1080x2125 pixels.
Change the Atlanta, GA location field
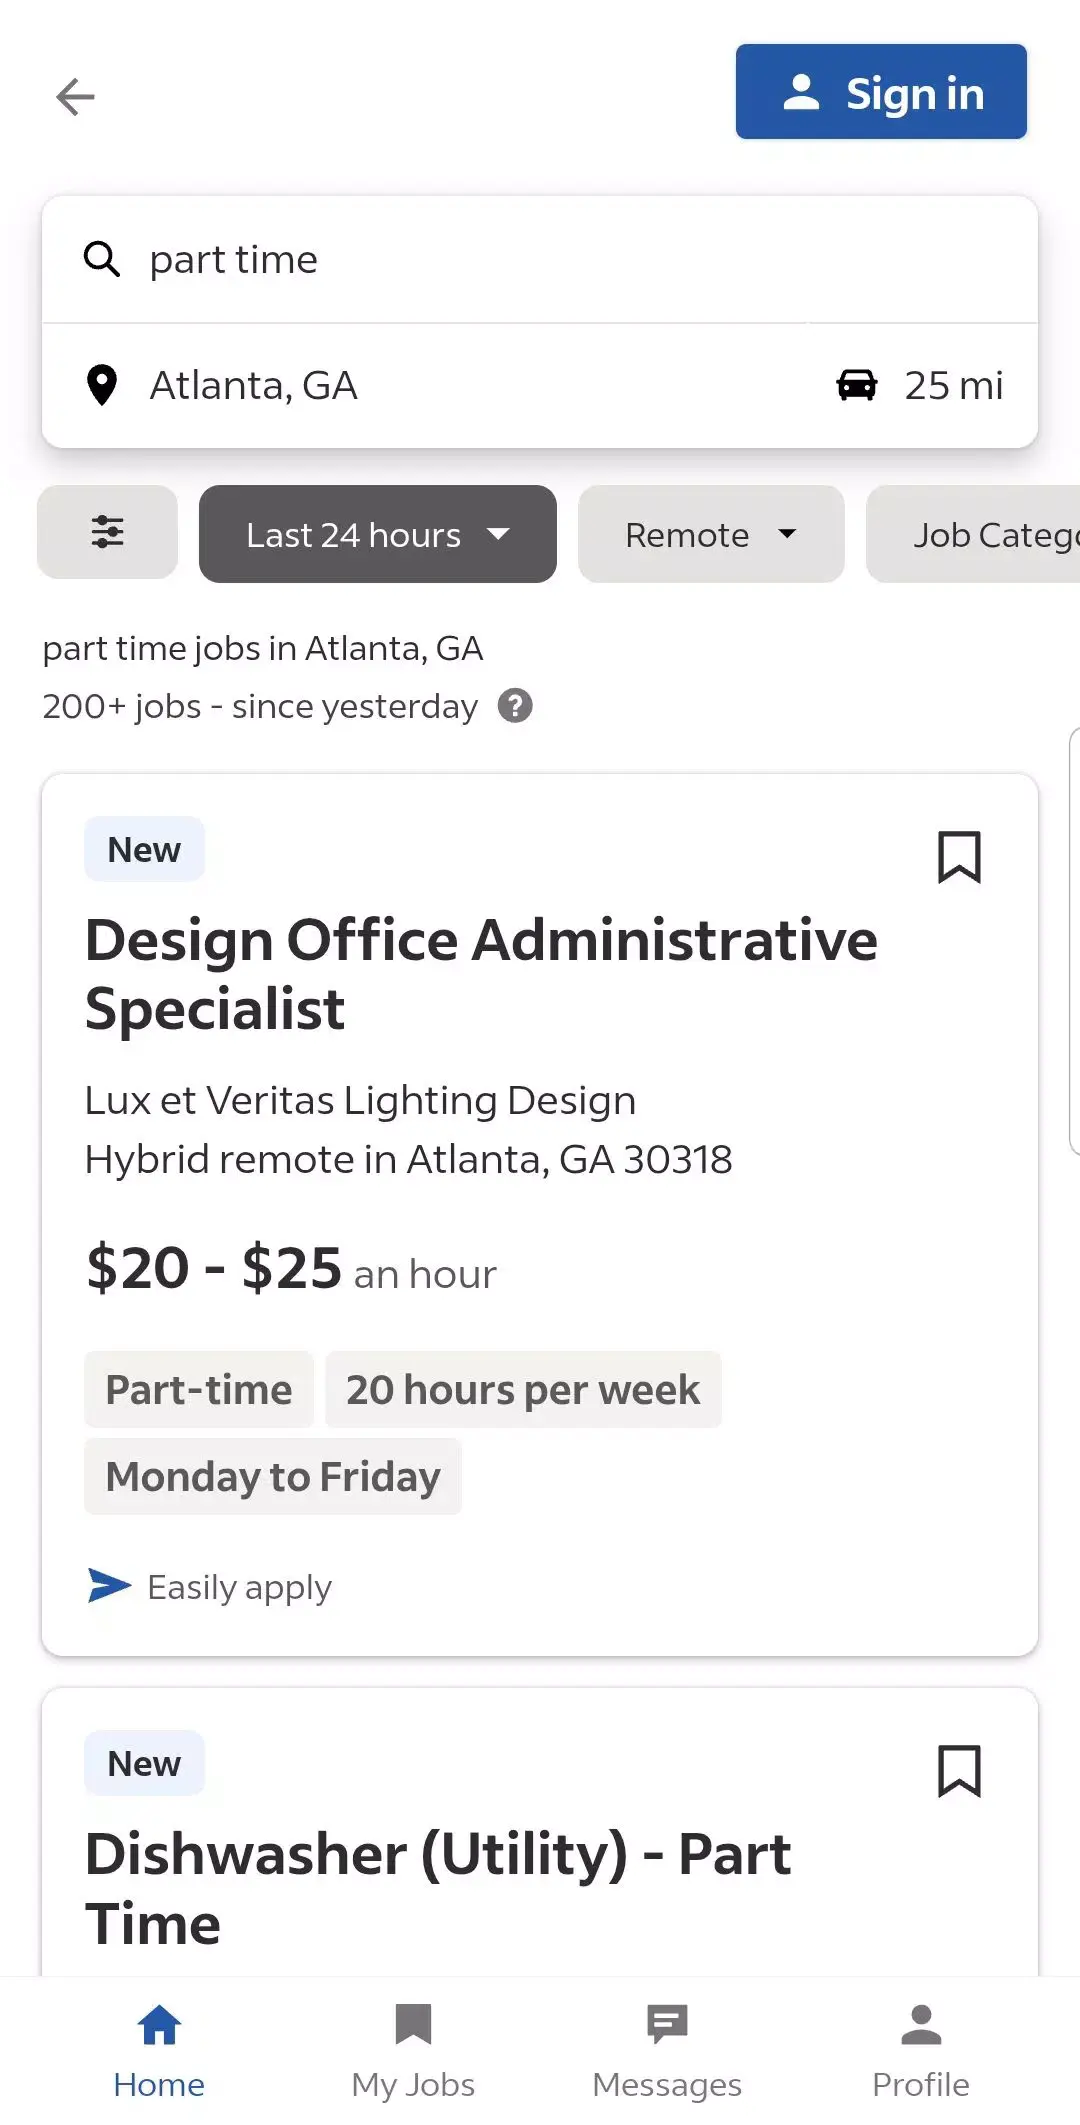tap(450, 386)
